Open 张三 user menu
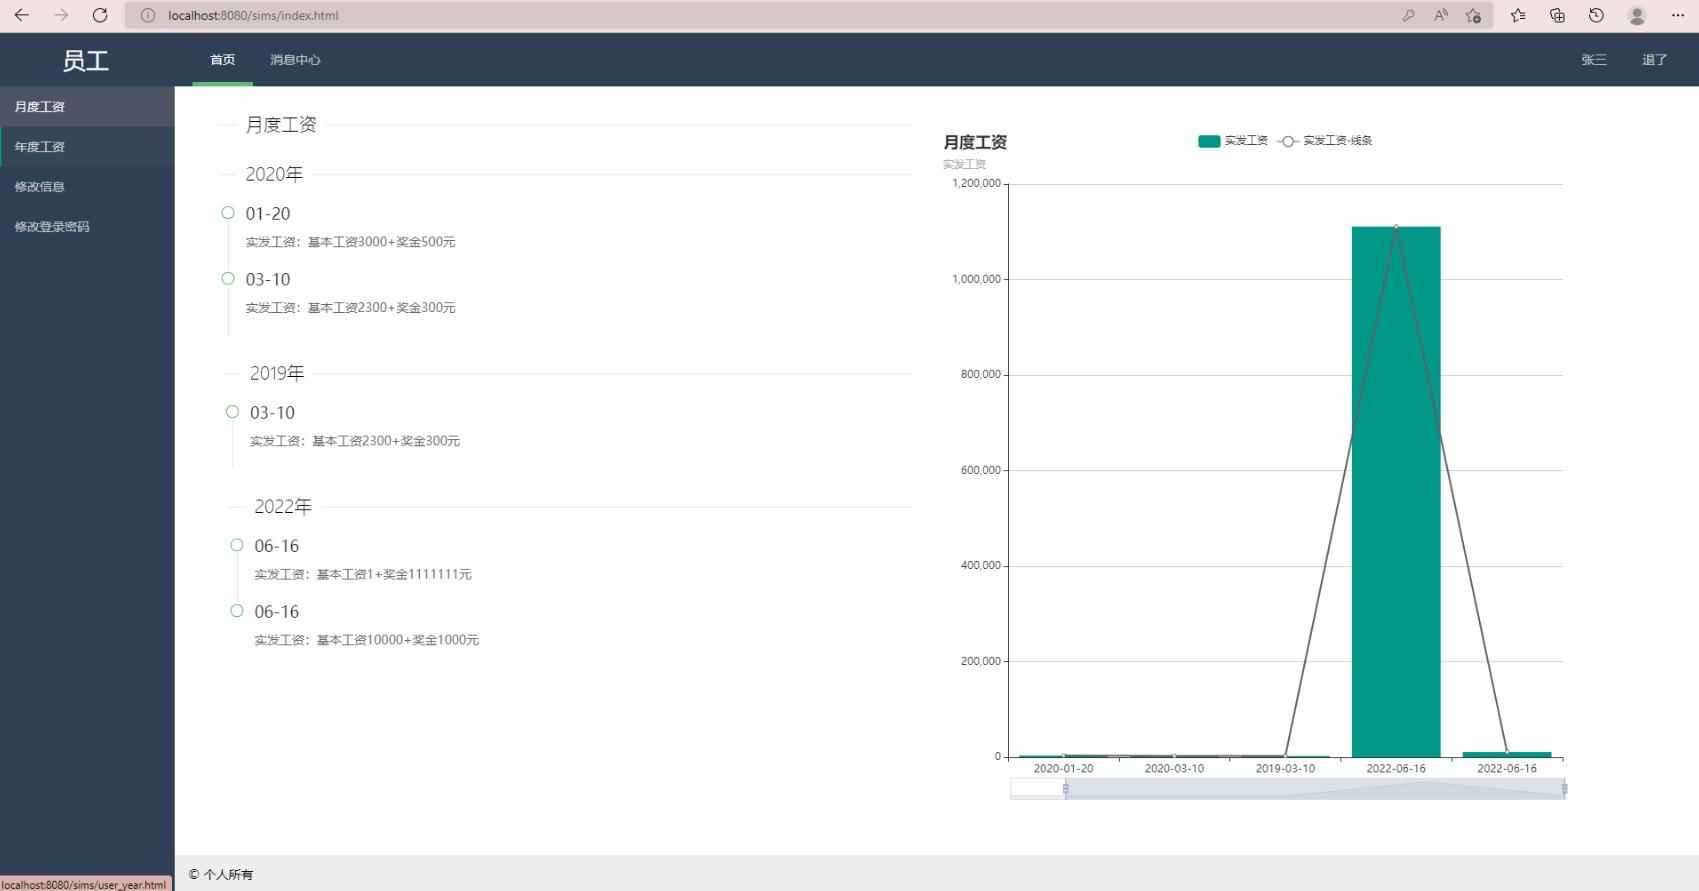The width and height of the screenshot is (1699, 891). pyautogui.click(x=1594, y=60)
